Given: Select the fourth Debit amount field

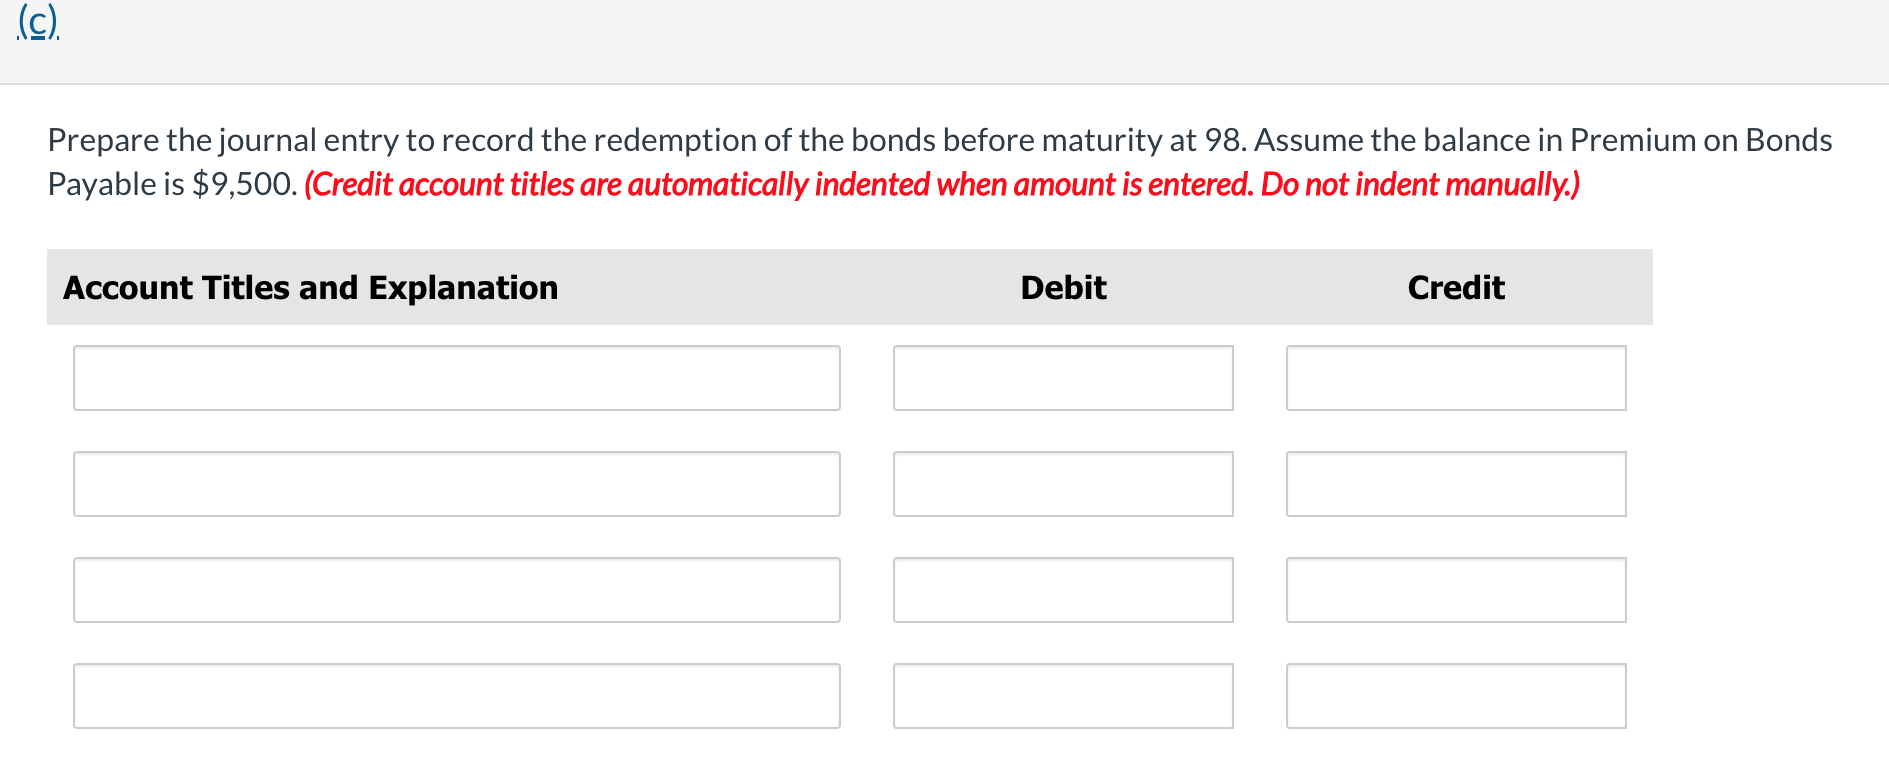Looking at the screenshot, I should (1062, 695).
